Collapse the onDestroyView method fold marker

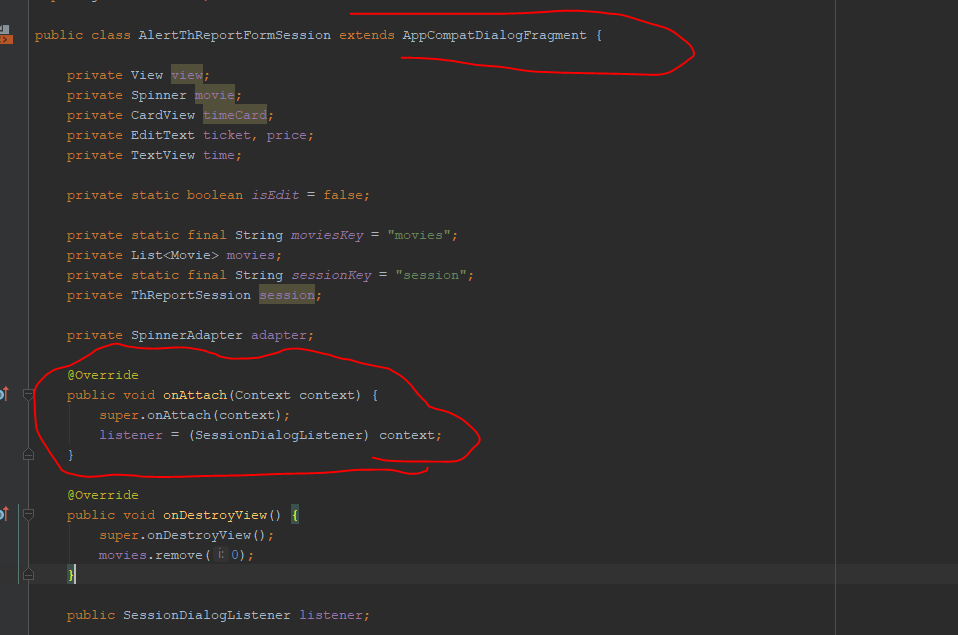28,515
